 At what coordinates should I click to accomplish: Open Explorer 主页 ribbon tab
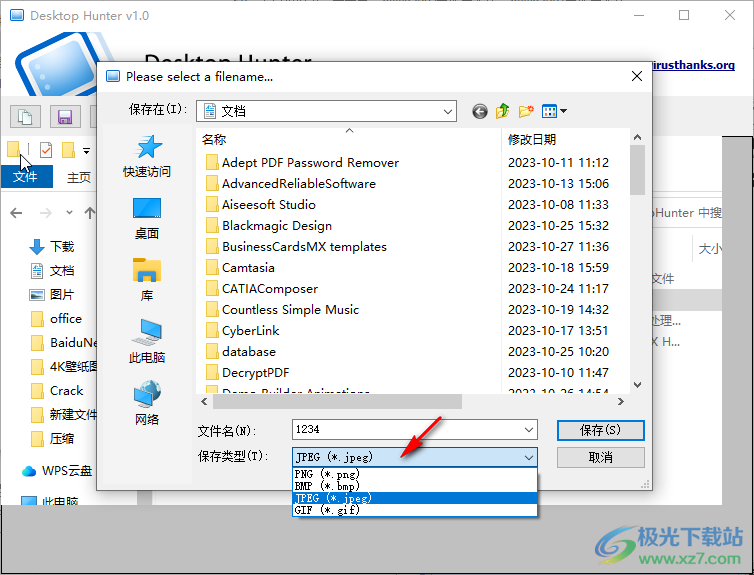pyautogui.click(x=79, y=177)
